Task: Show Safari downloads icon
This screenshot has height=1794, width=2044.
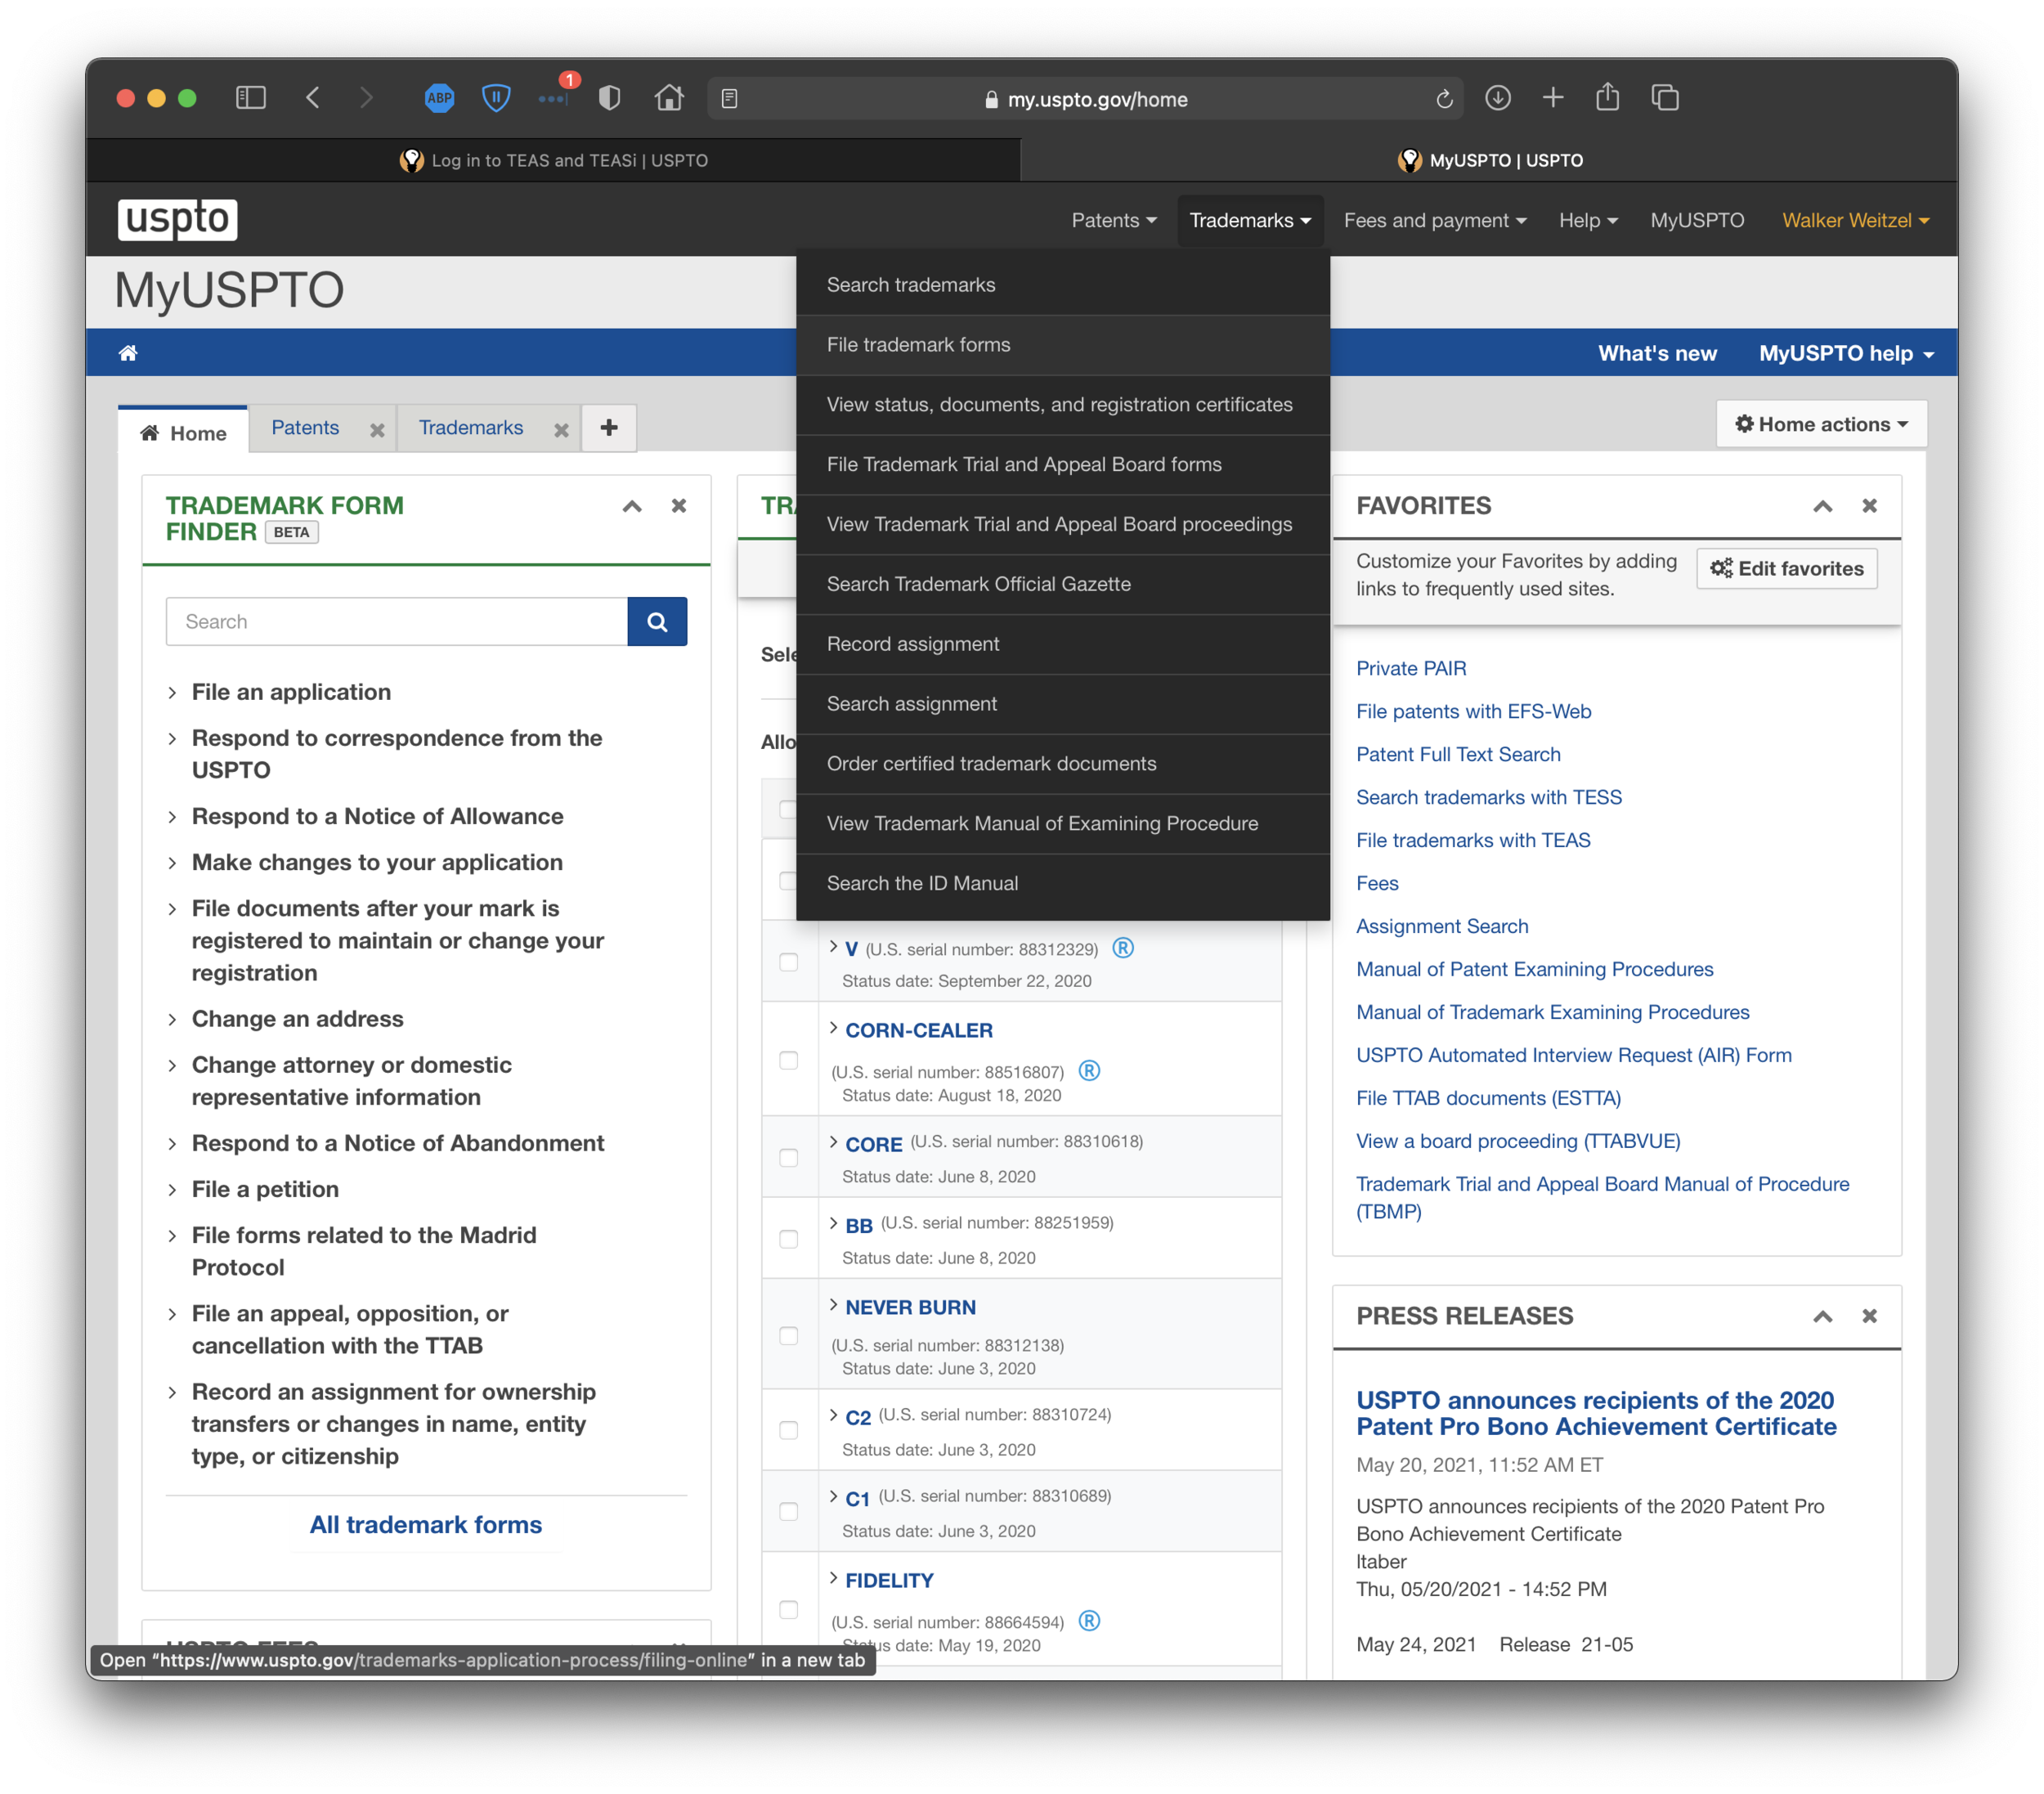Action: coord(1497,98)
